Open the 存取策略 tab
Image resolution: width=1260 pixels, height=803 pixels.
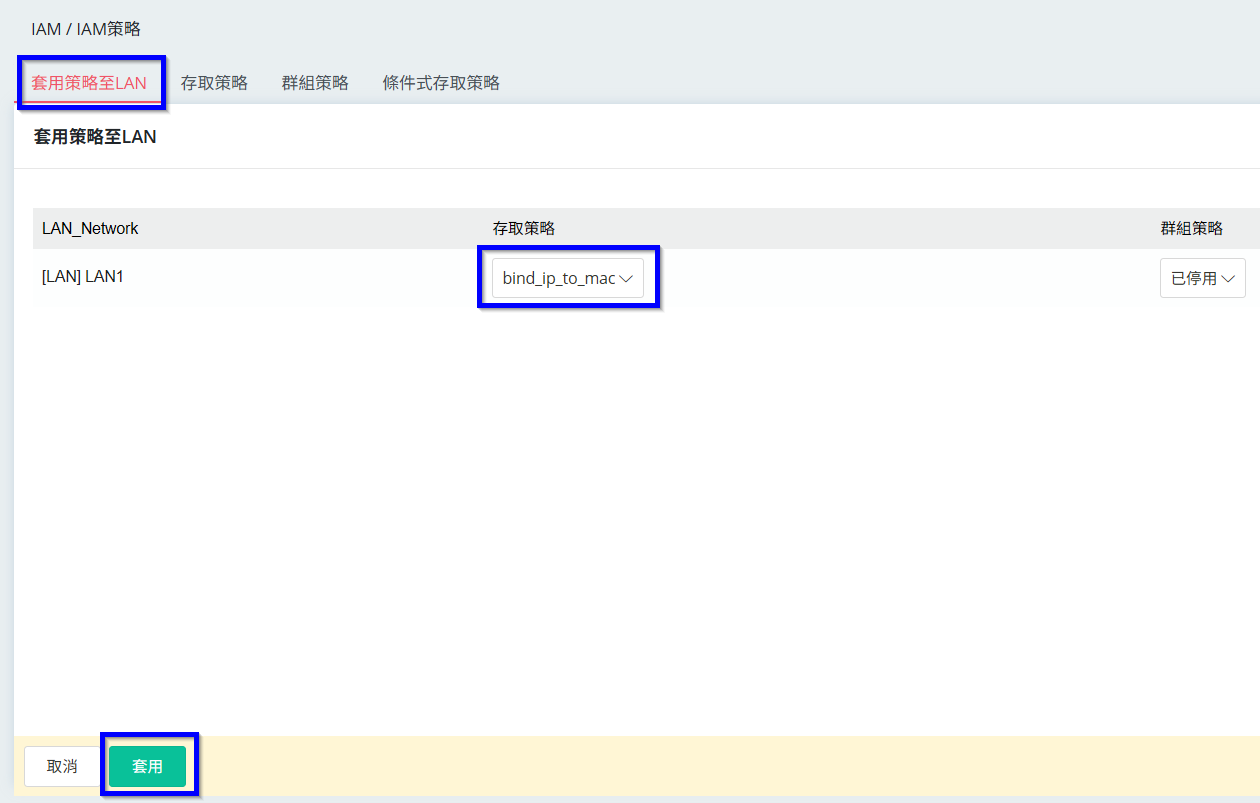point(214,83)
